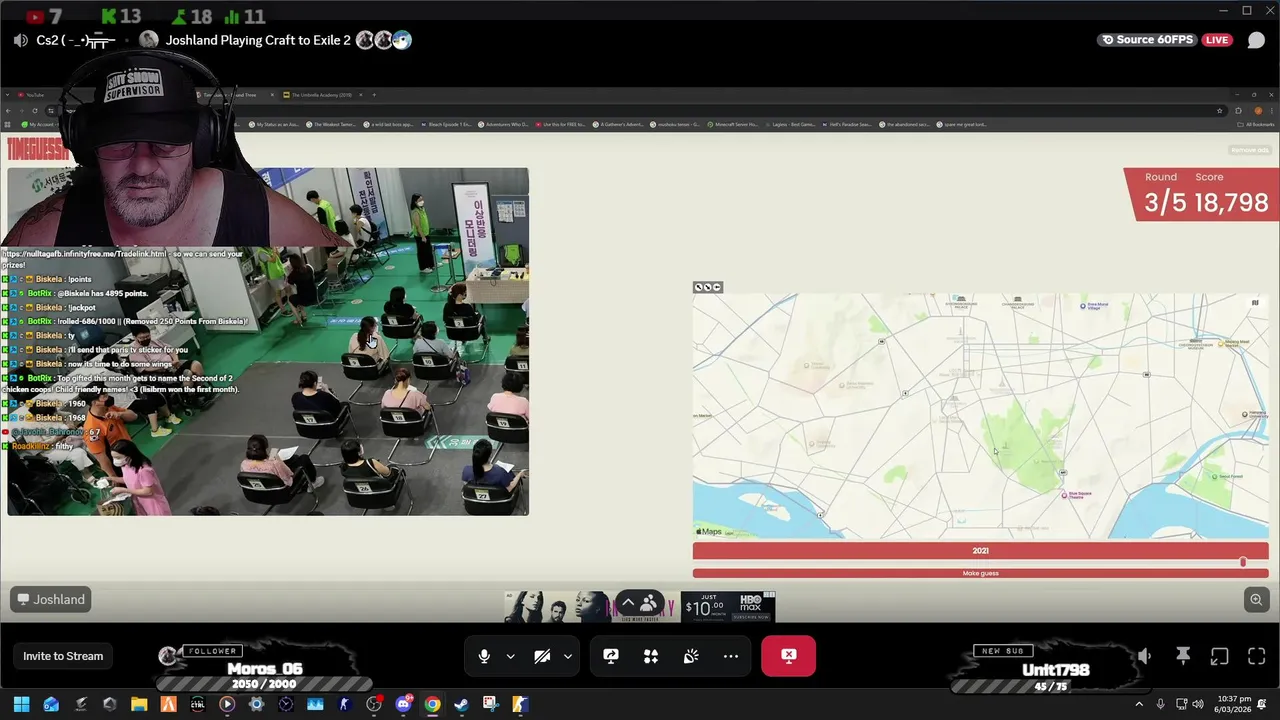Open microphone input options arrow
Viewport: 1280px width, 720px height.
(x=510, y=656)
